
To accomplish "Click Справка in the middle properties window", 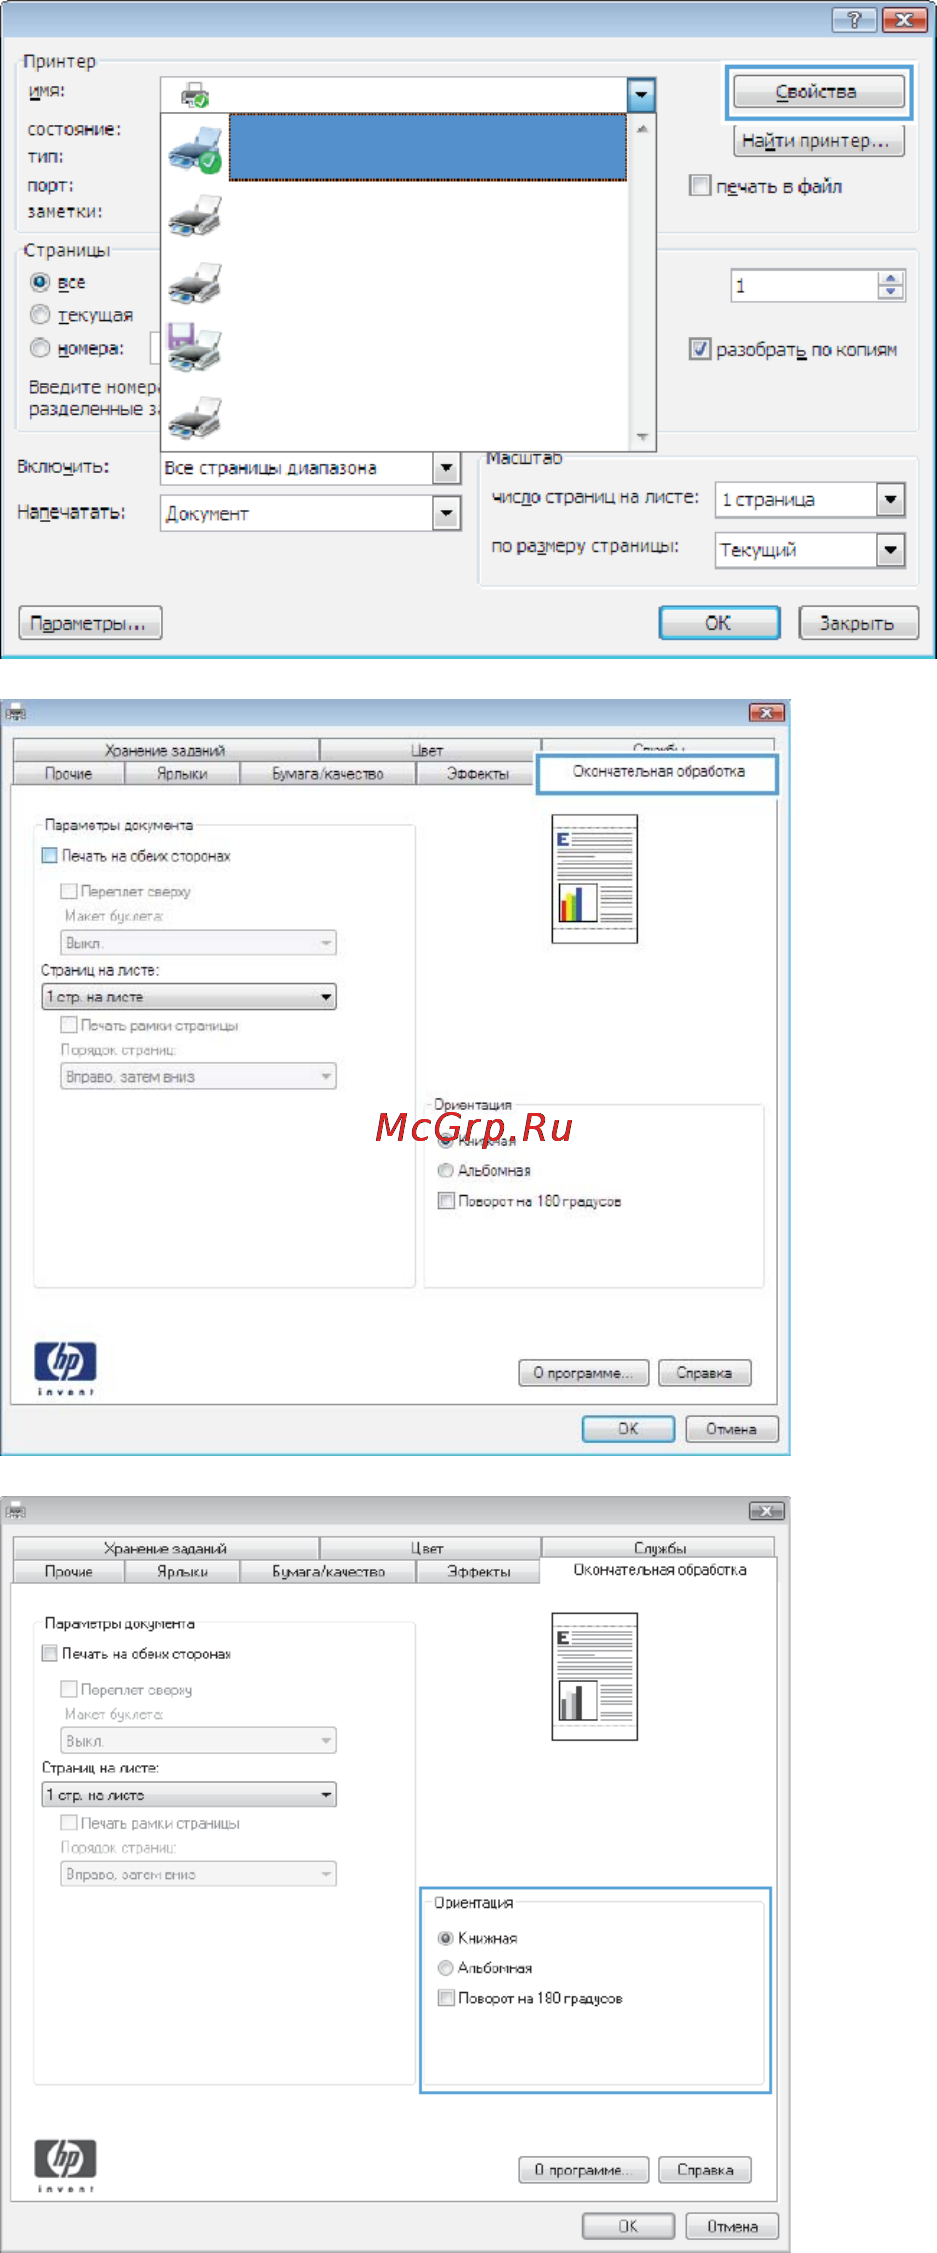I will click(705, 1373).
